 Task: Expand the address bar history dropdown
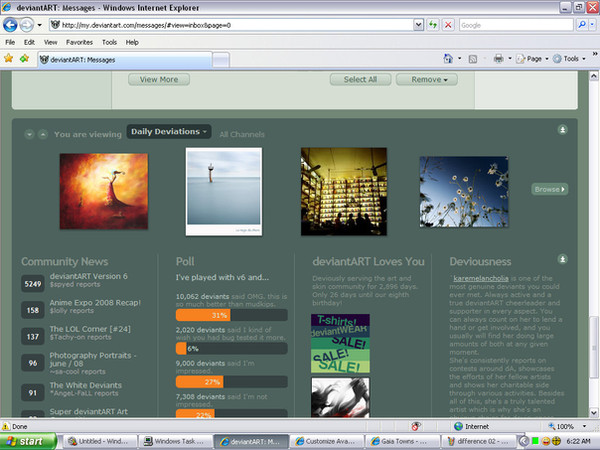tap(418, 25)
